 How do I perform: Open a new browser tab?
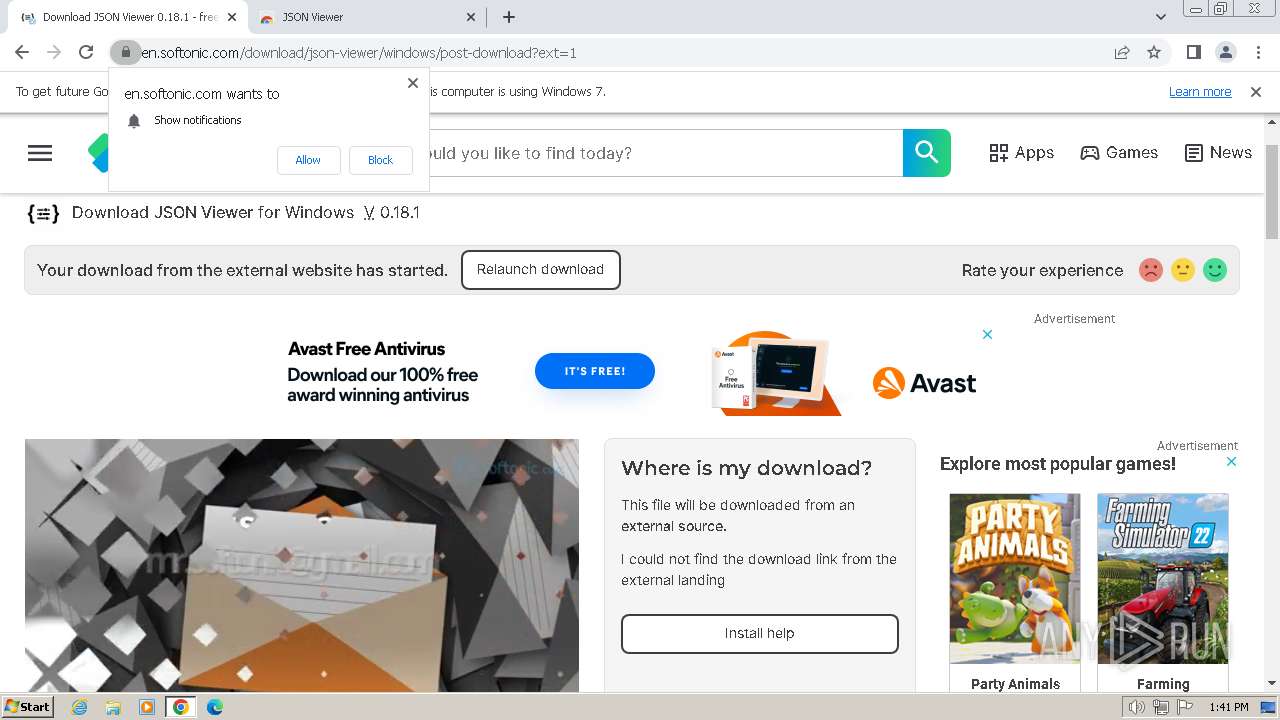(509, 17)
